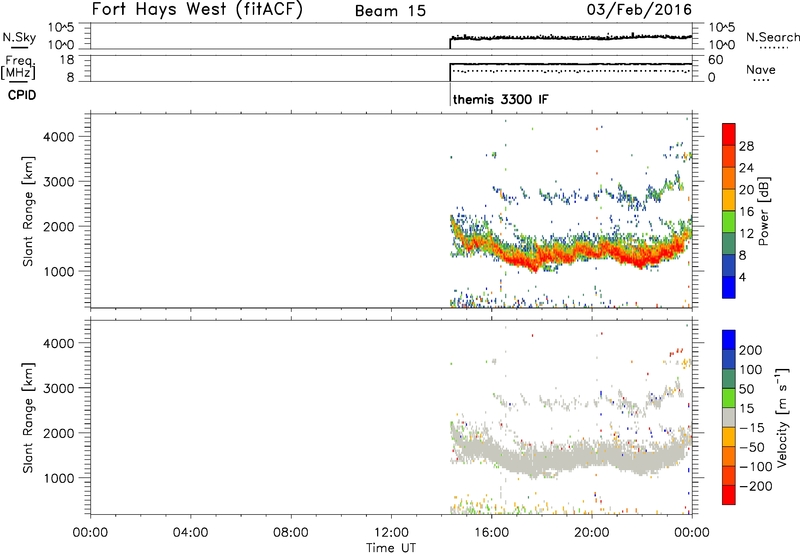This screenshot has width=800, height=554.
Task: Click the 'N.Search' legend label
Action: pos(772,37)
